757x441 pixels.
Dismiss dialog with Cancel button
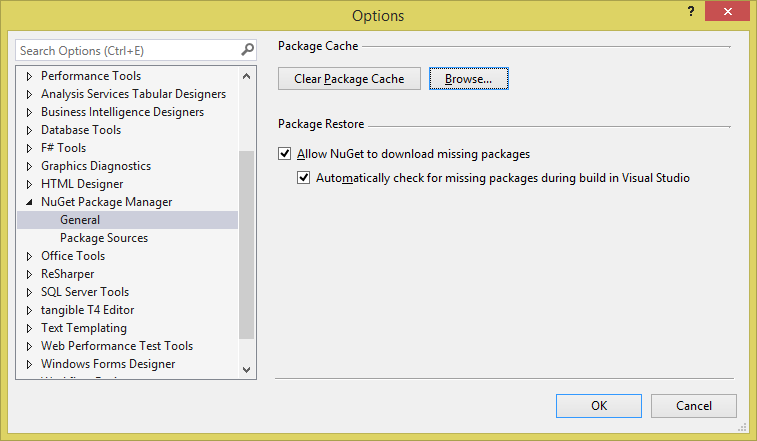[x=693, y=406]
